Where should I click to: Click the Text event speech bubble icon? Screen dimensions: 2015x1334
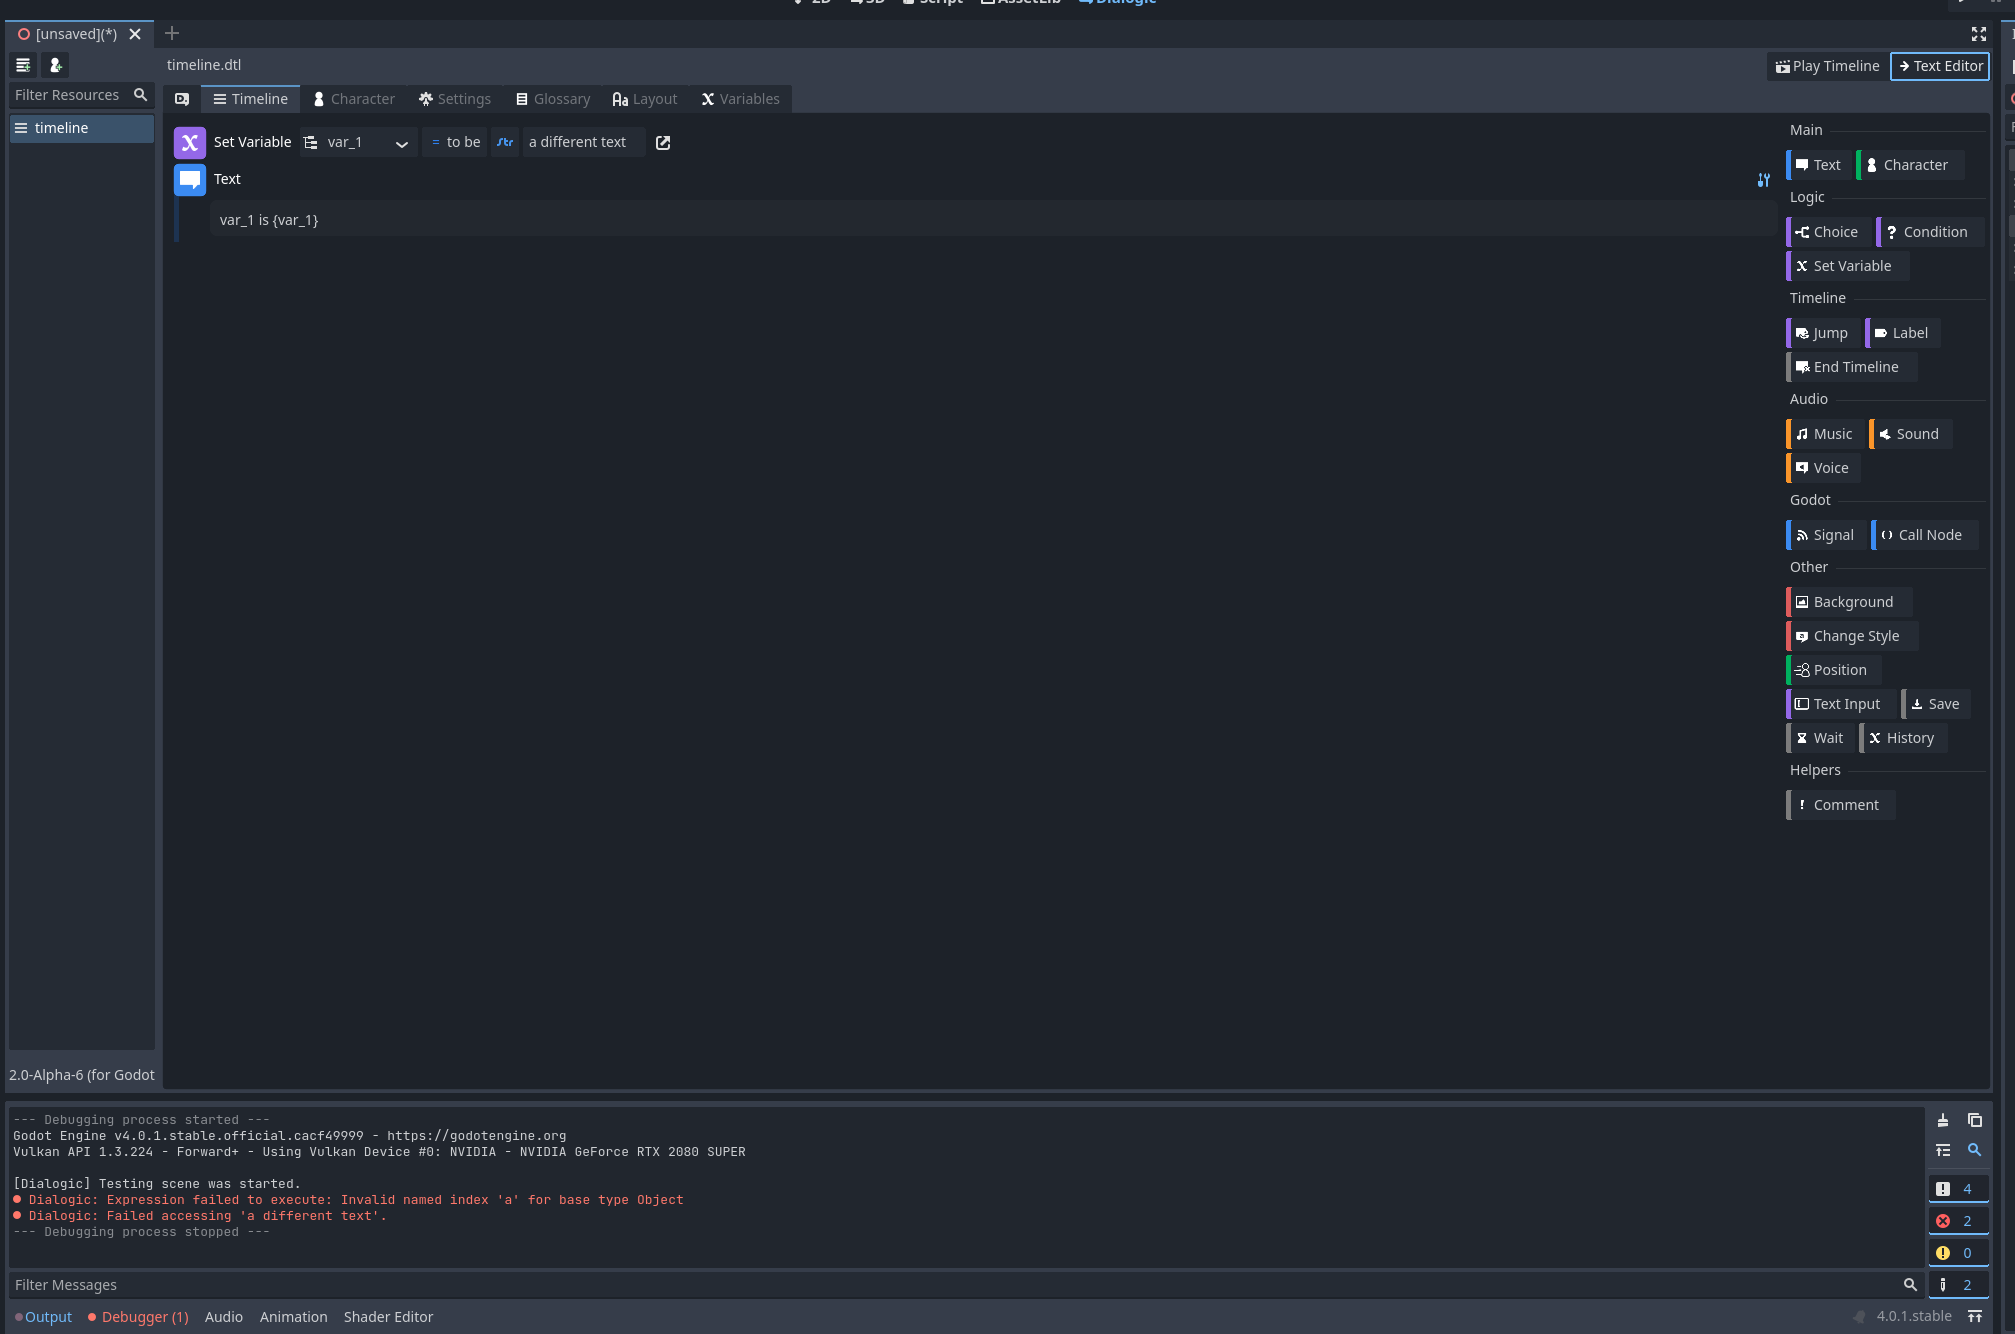point(189,179)
